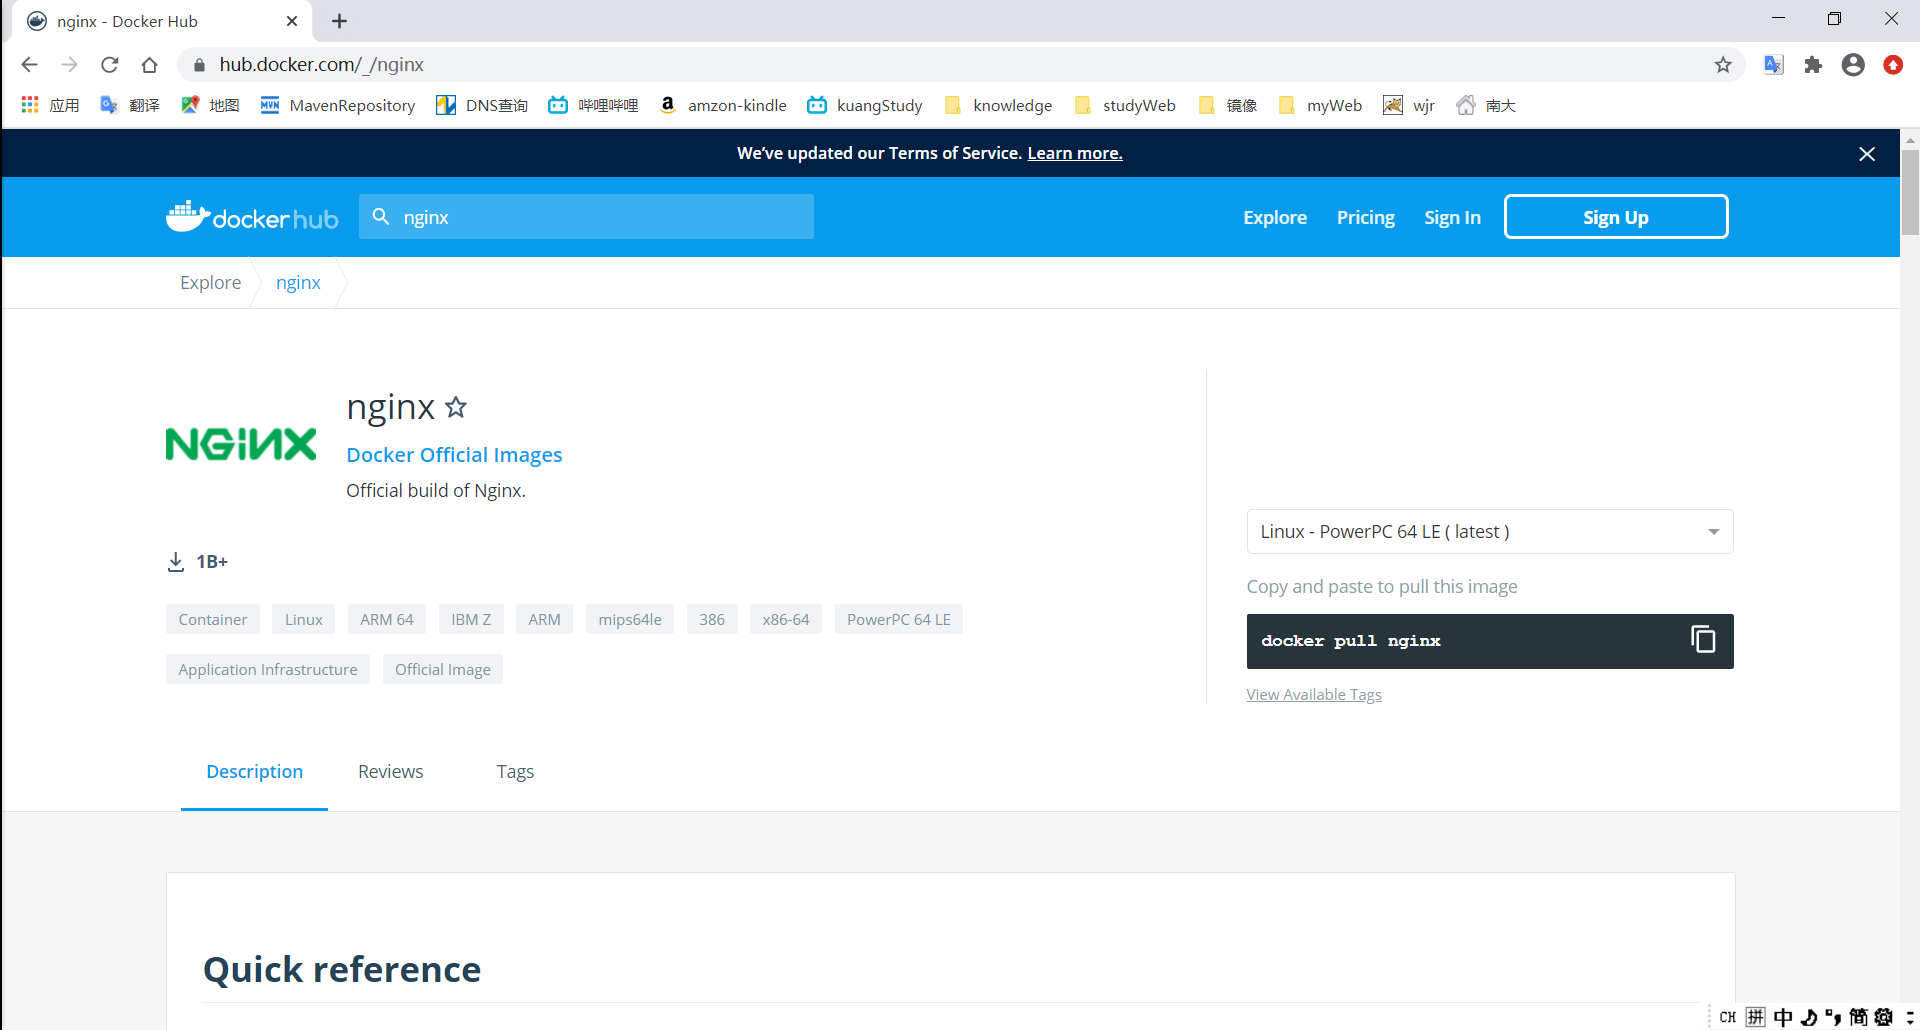This screenshot has height=1030, width=1920.
Task: Click the Linux tag chip
Action: [x=304, y=620]
